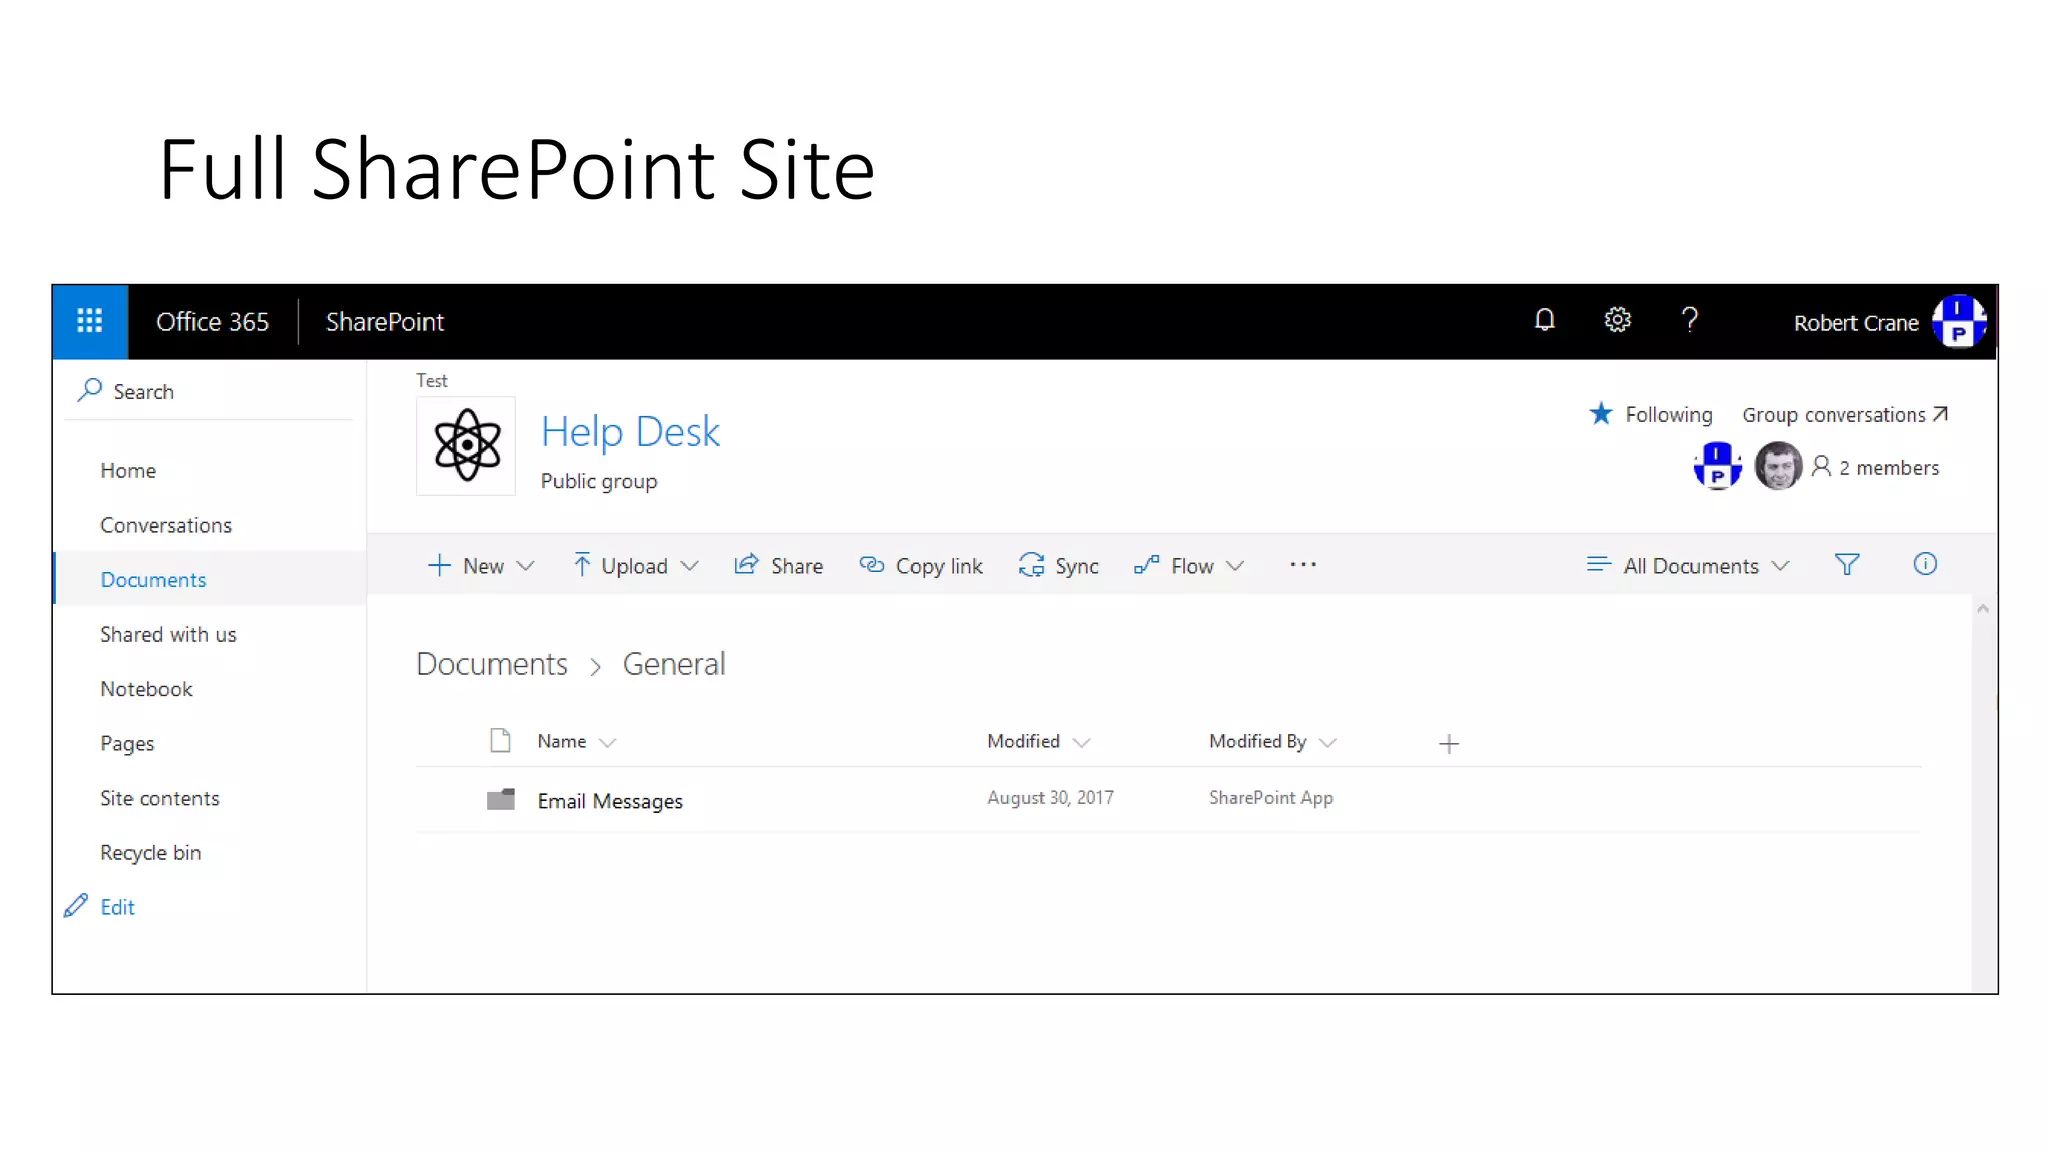Open Notebook in left navigation

(x=146, y=689)
